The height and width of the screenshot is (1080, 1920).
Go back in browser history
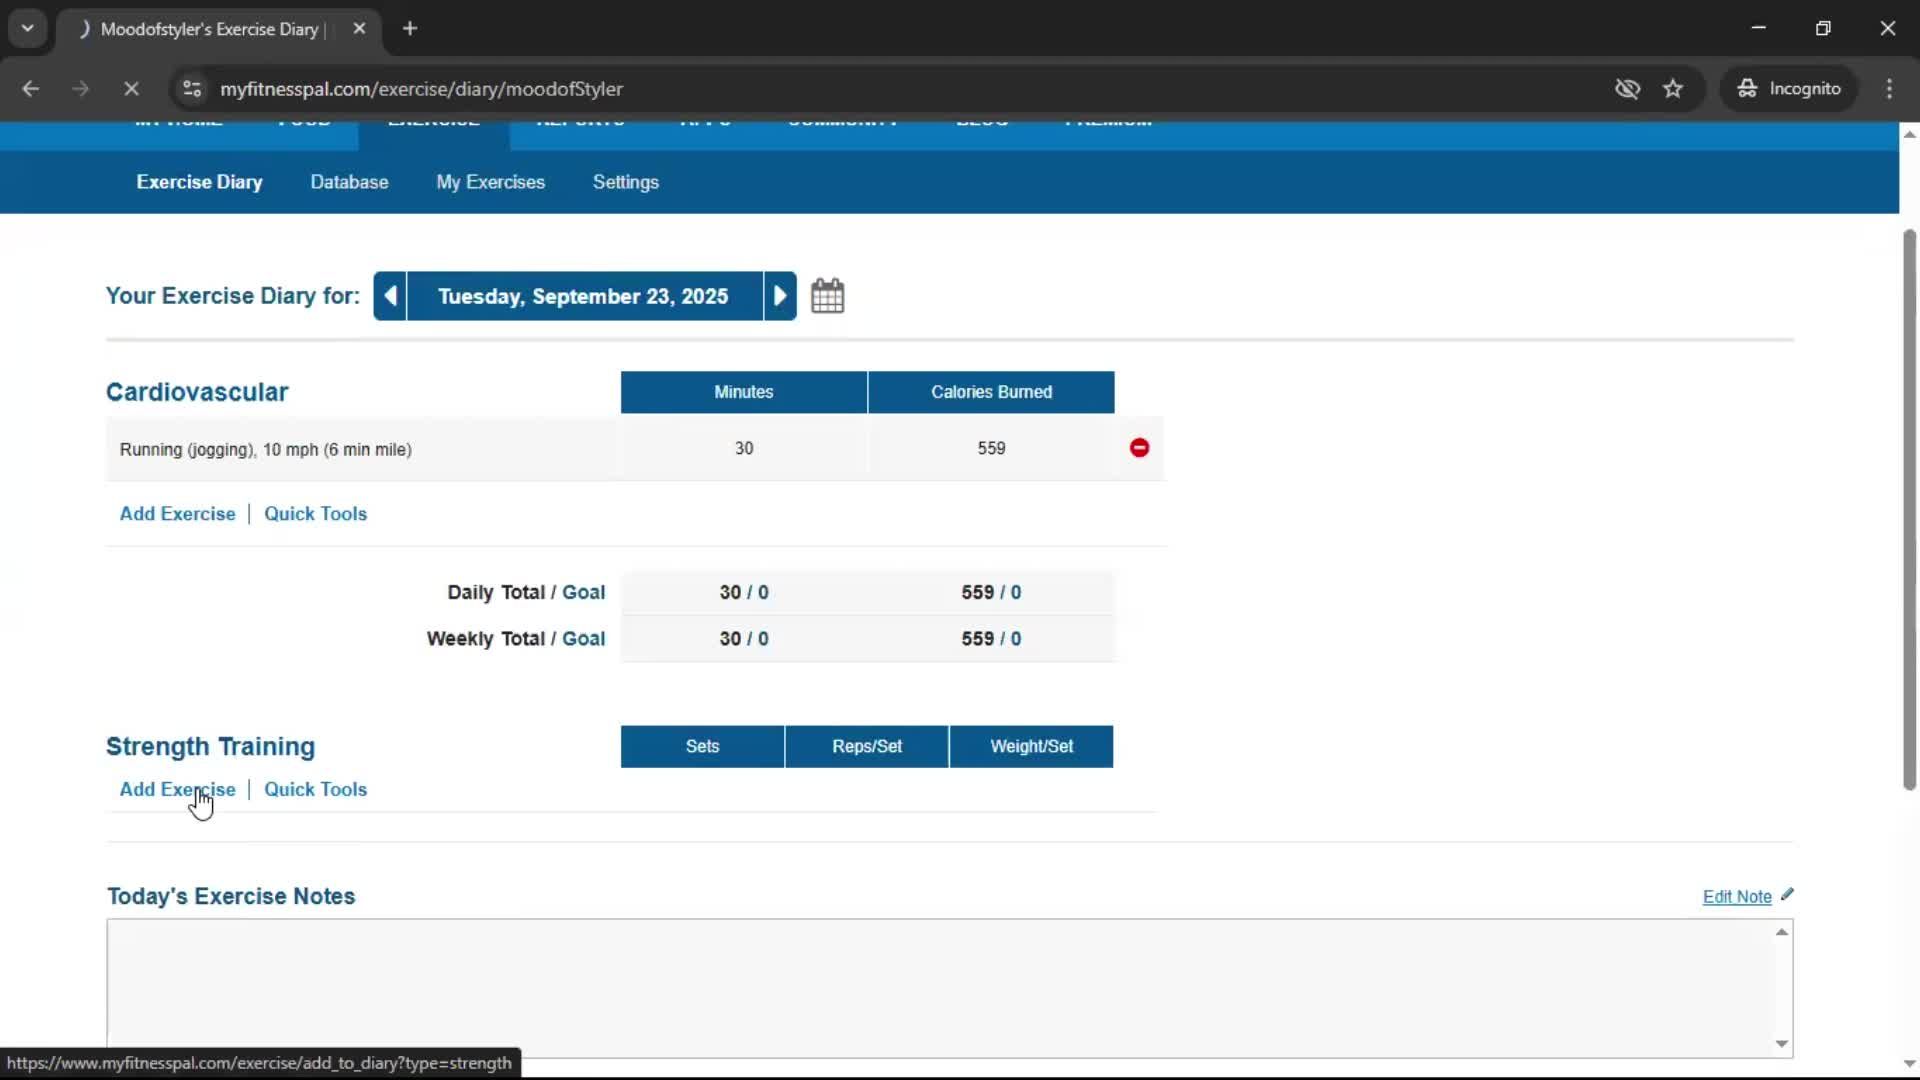pos(31,89)
